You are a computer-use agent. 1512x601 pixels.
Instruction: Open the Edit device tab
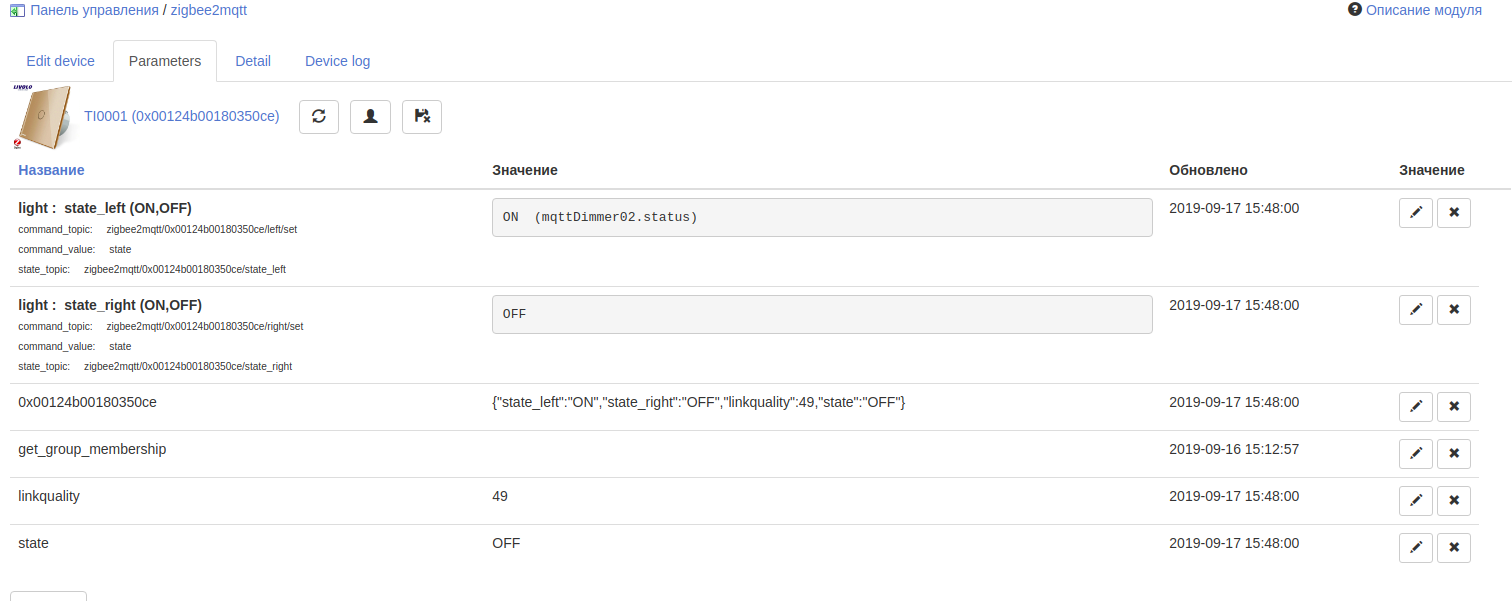coord(60,61)
